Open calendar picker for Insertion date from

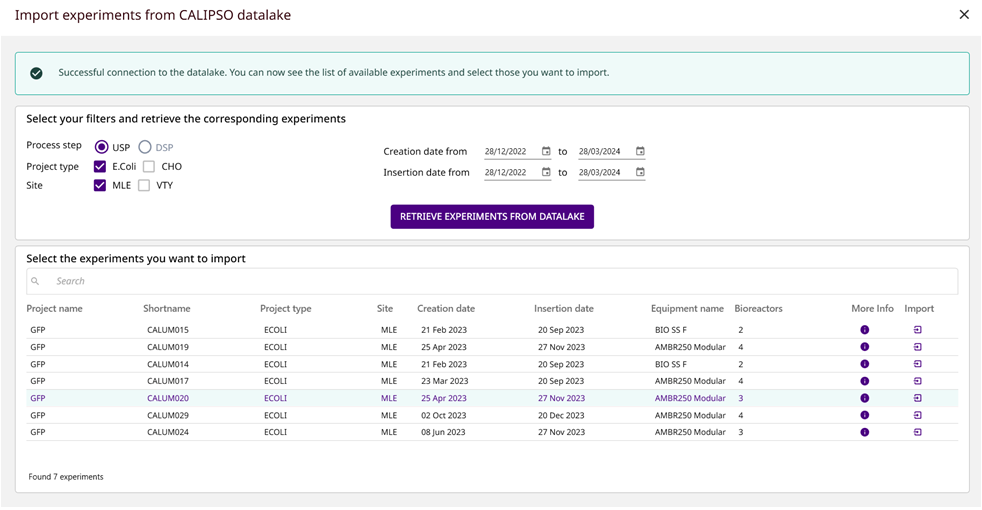[x=546, y=172]
